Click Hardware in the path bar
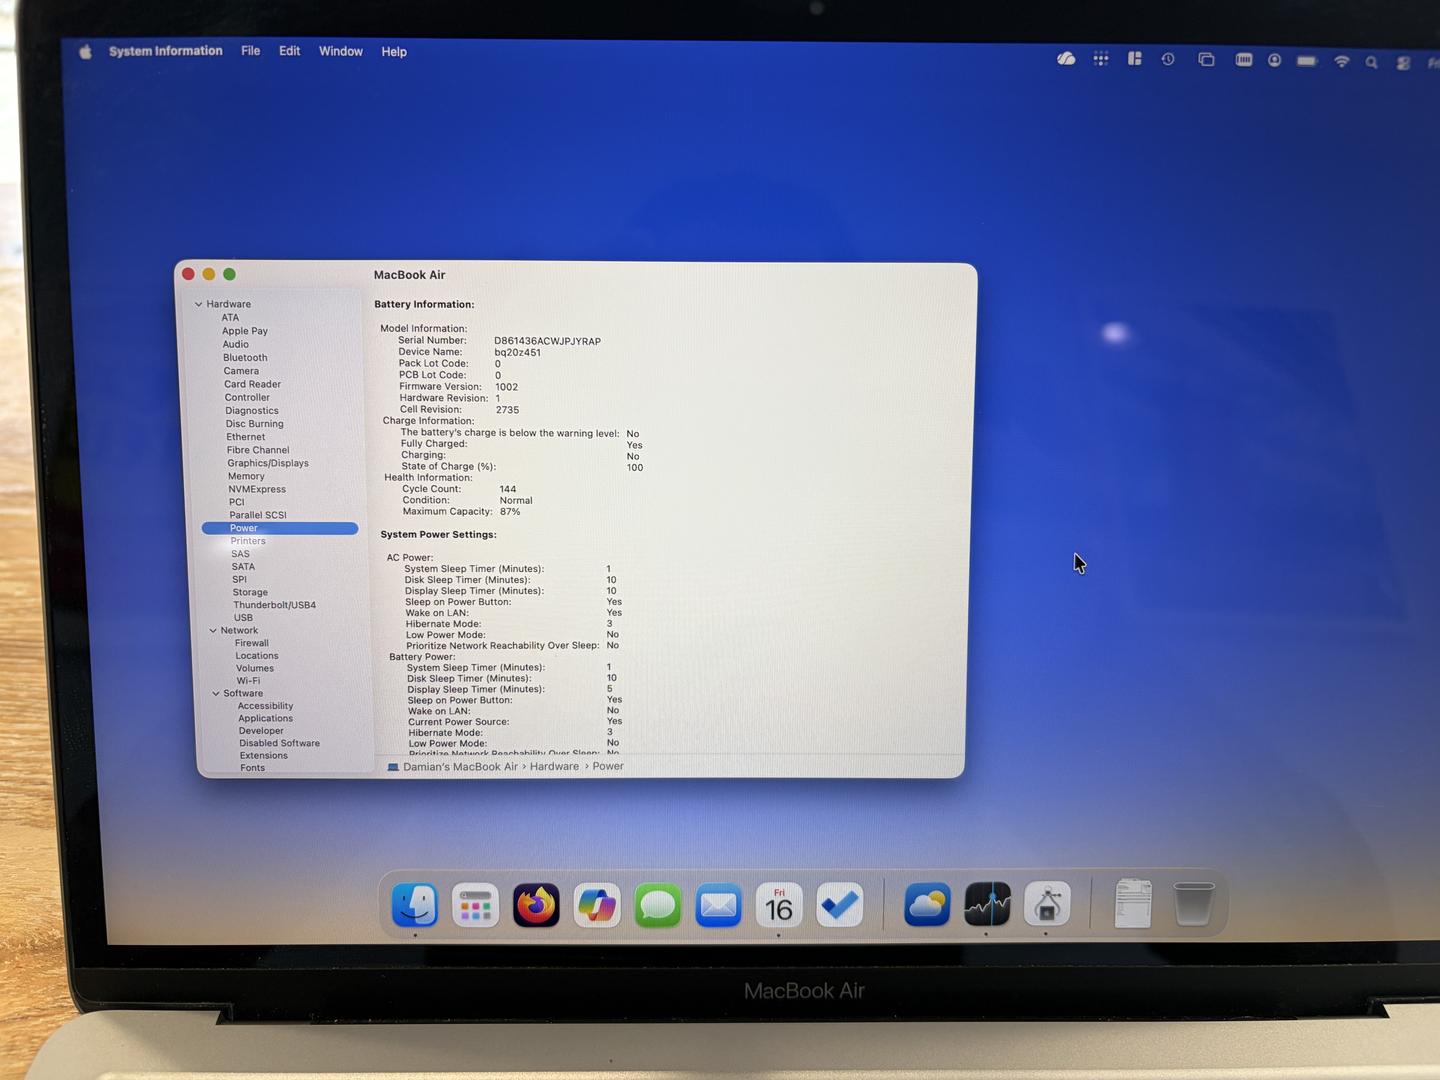Image resolution: width=1440 pixels, height=1080 pixels. (554, 767)
